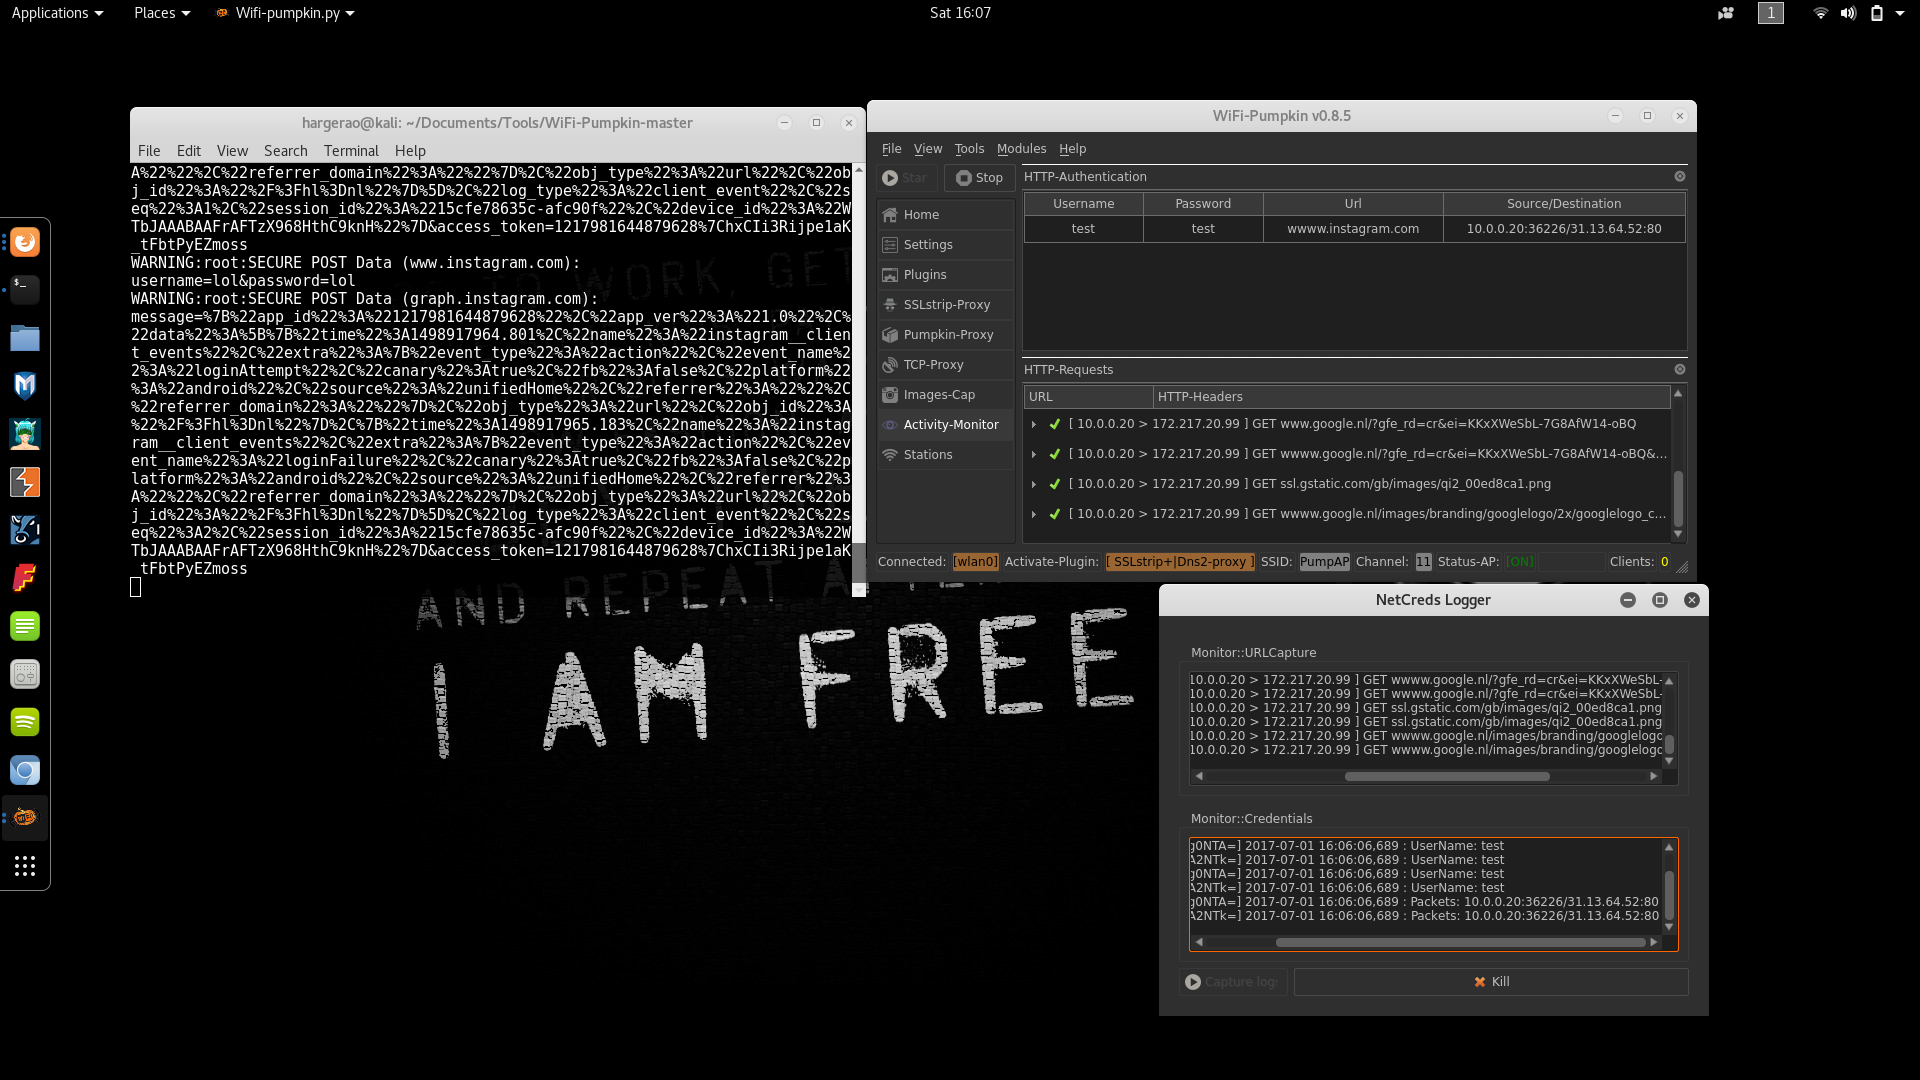Click Credentials horizontal scrollbar

coord(1460,942)
